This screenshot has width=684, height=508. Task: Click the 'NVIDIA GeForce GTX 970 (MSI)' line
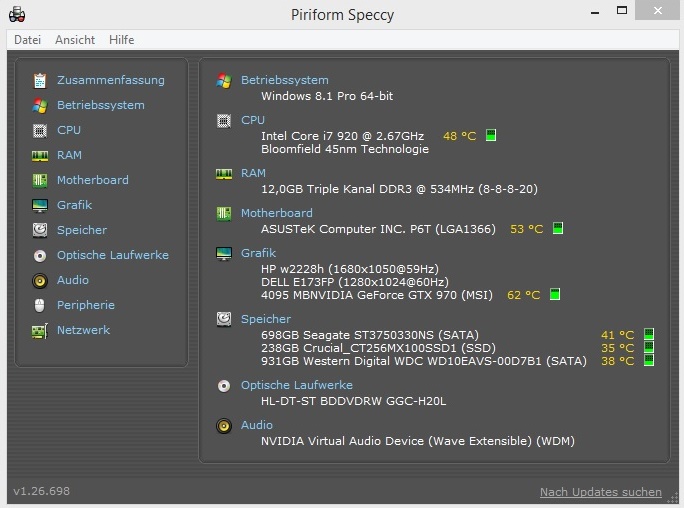click(x=377, y=295)
